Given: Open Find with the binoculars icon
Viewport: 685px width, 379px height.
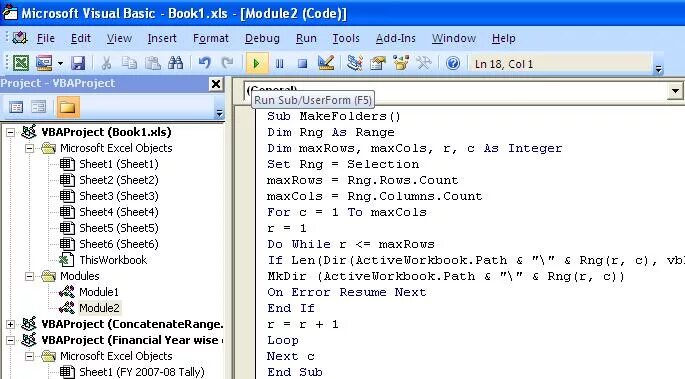Looking at the screenshot, I should (176, 63).
